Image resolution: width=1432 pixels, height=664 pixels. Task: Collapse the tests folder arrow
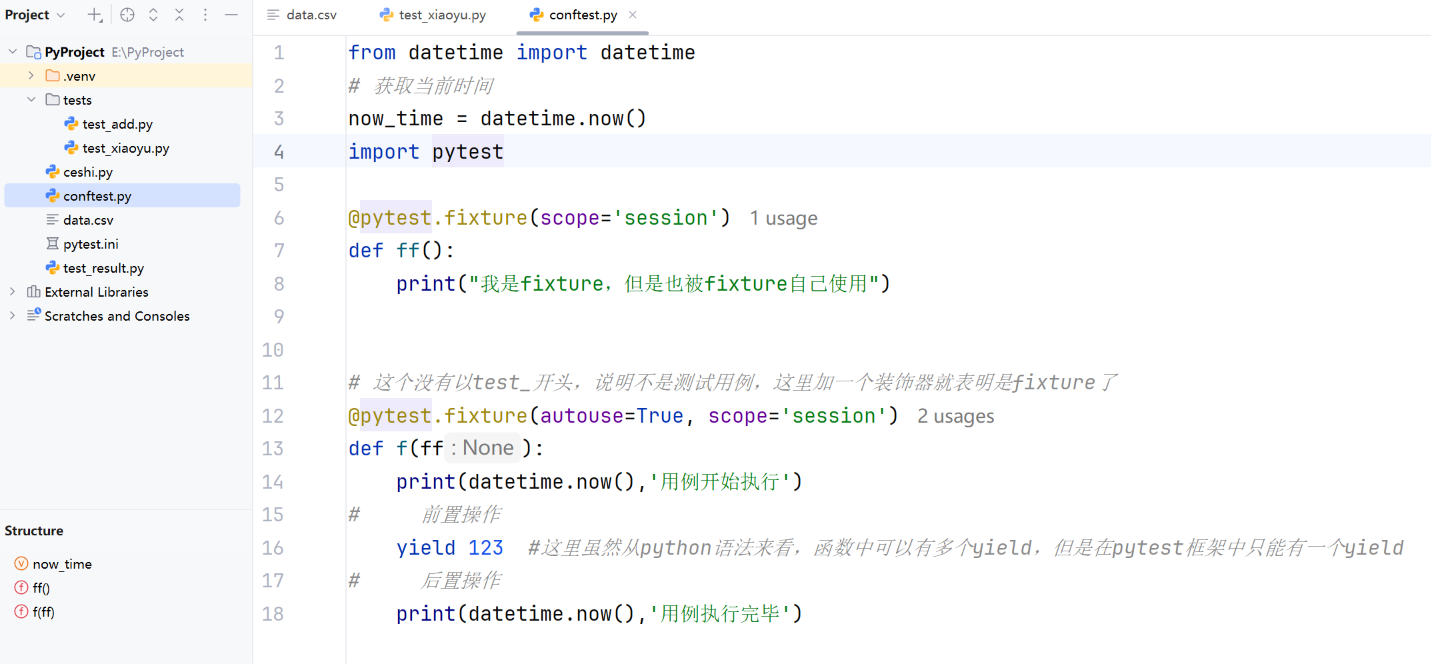31,100
